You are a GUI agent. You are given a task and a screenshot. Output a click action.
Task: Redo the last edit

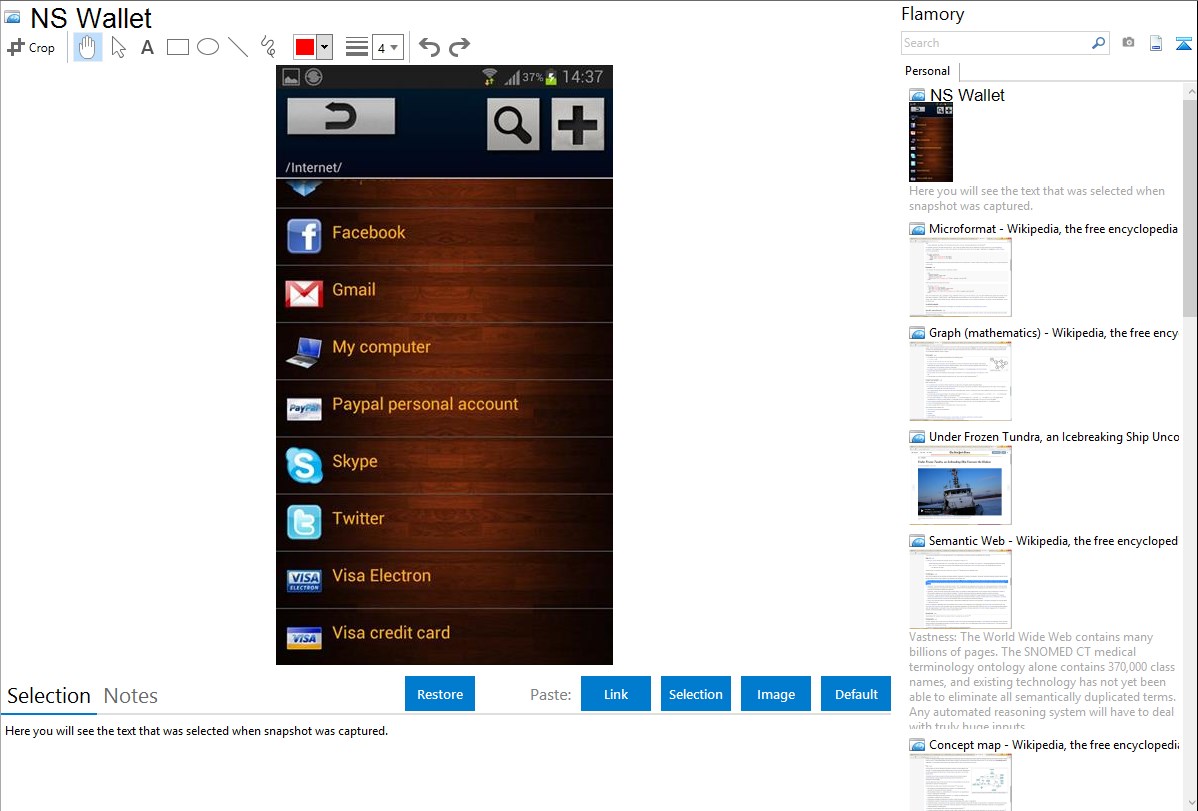point(459,47)
